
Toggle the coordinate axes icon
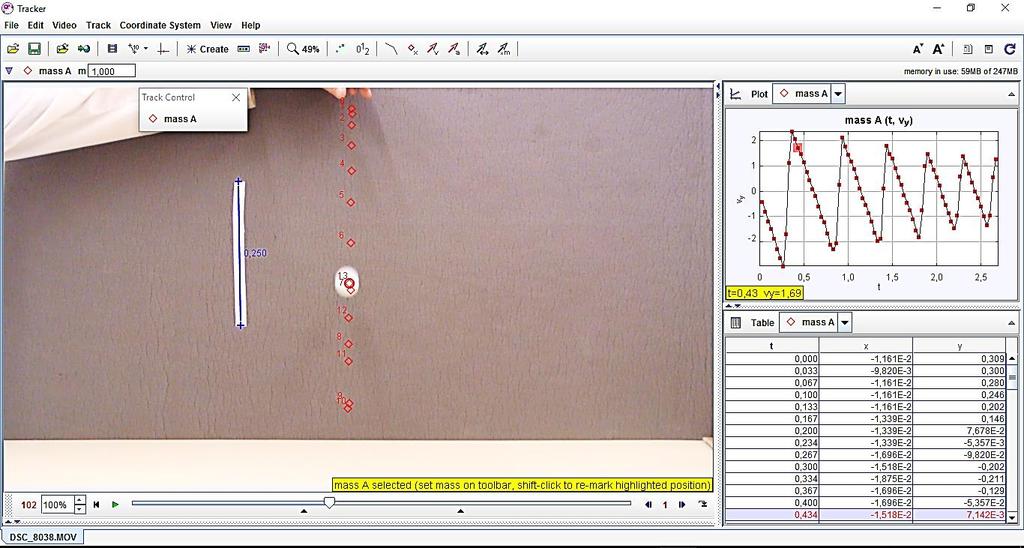[163, 49]
